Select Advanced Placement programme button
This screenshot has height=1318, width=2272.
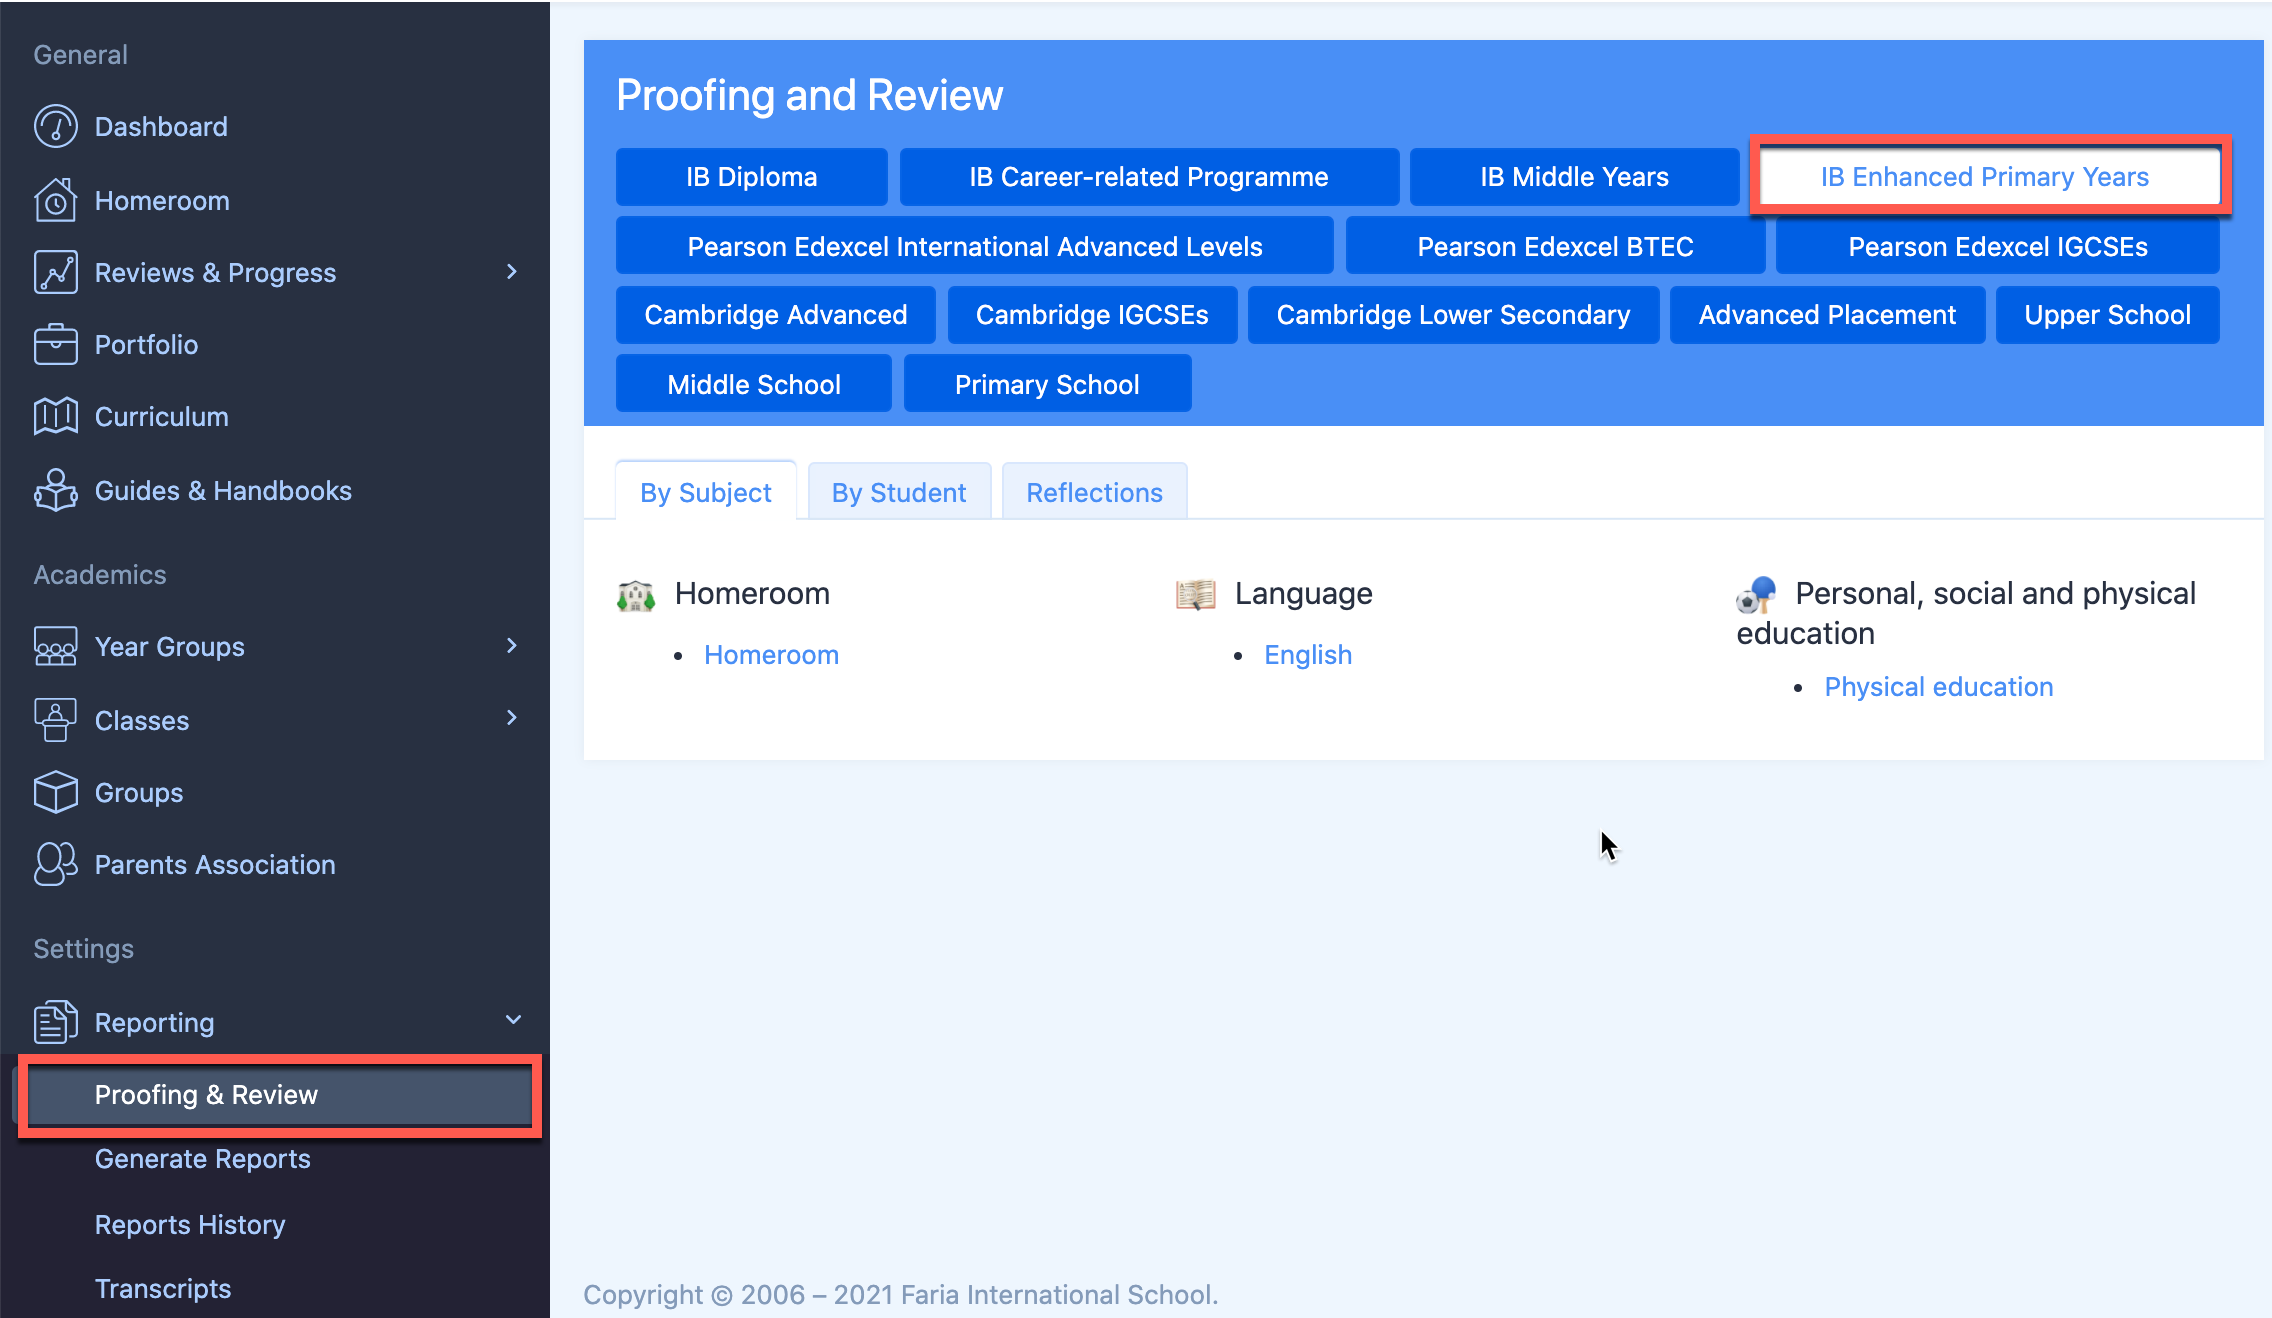point(1828,315)
